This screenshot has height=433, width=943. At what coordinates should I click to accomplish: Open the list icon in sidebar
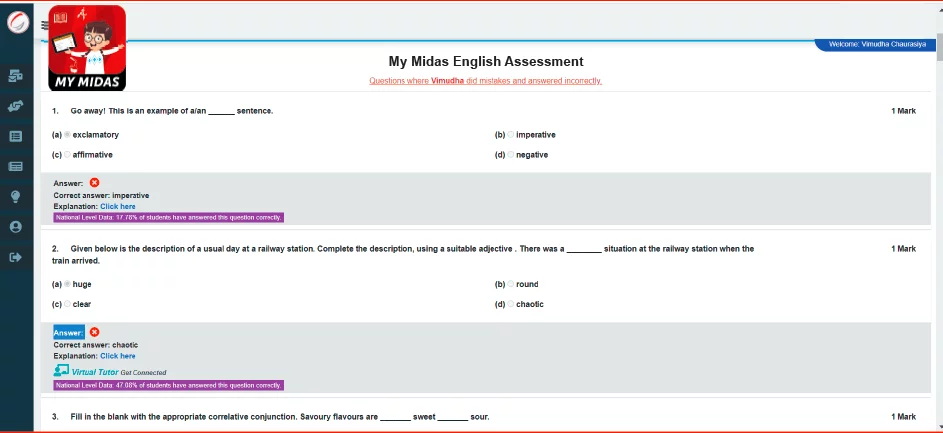pyautogui.click(x=15, y=136)
